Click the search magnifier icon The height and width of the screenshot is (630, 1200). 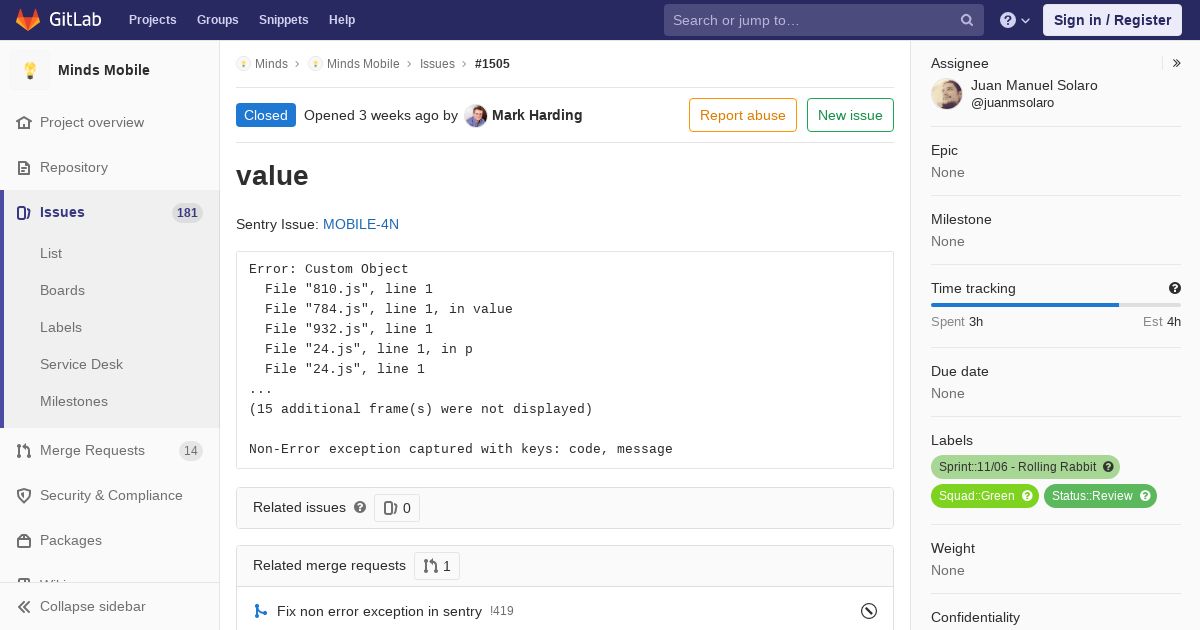coord(967,20)
